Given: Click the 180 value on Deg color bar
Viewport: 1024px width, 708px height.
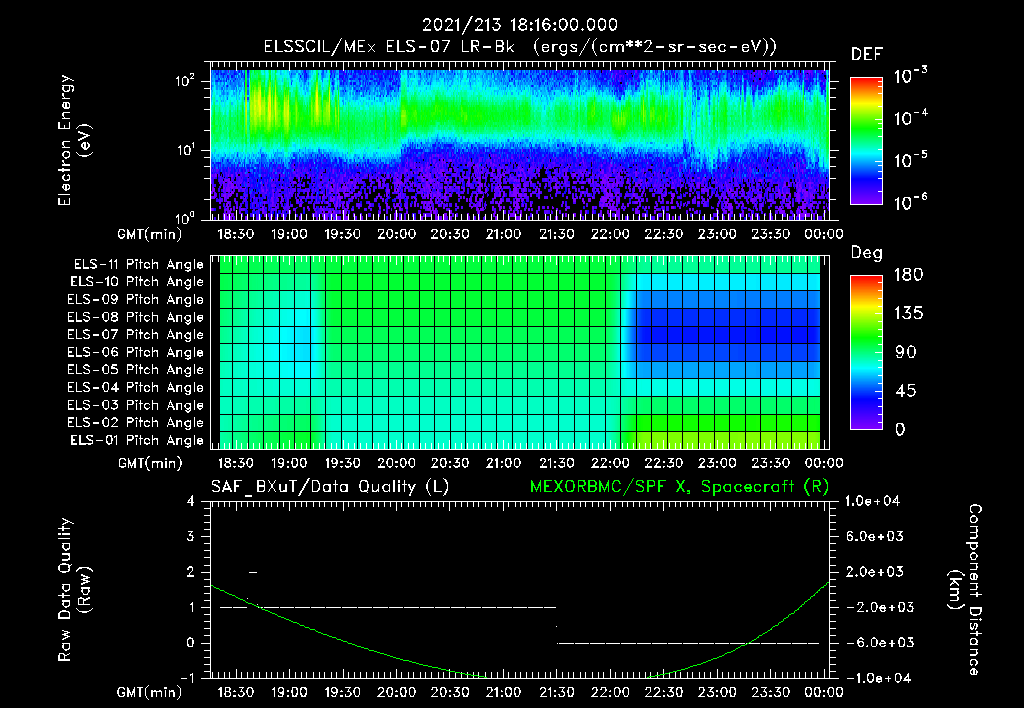Looking at the screenshot, I should pos(908,275).
